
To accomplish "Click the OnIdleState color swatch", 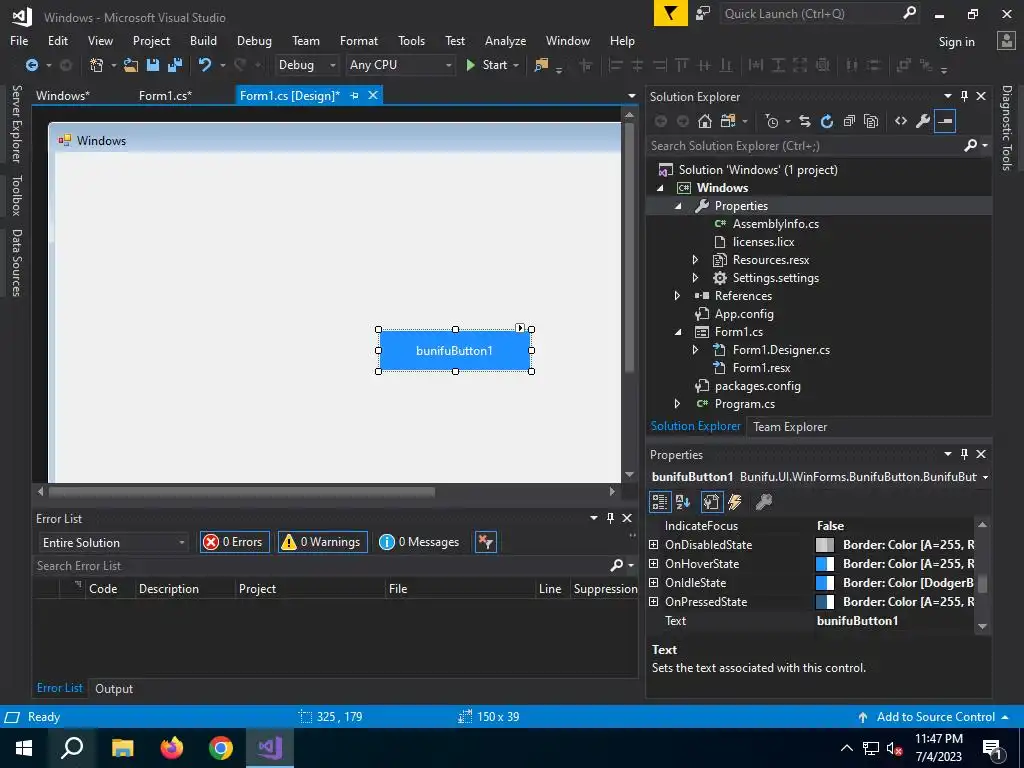I will pos(825,582).
